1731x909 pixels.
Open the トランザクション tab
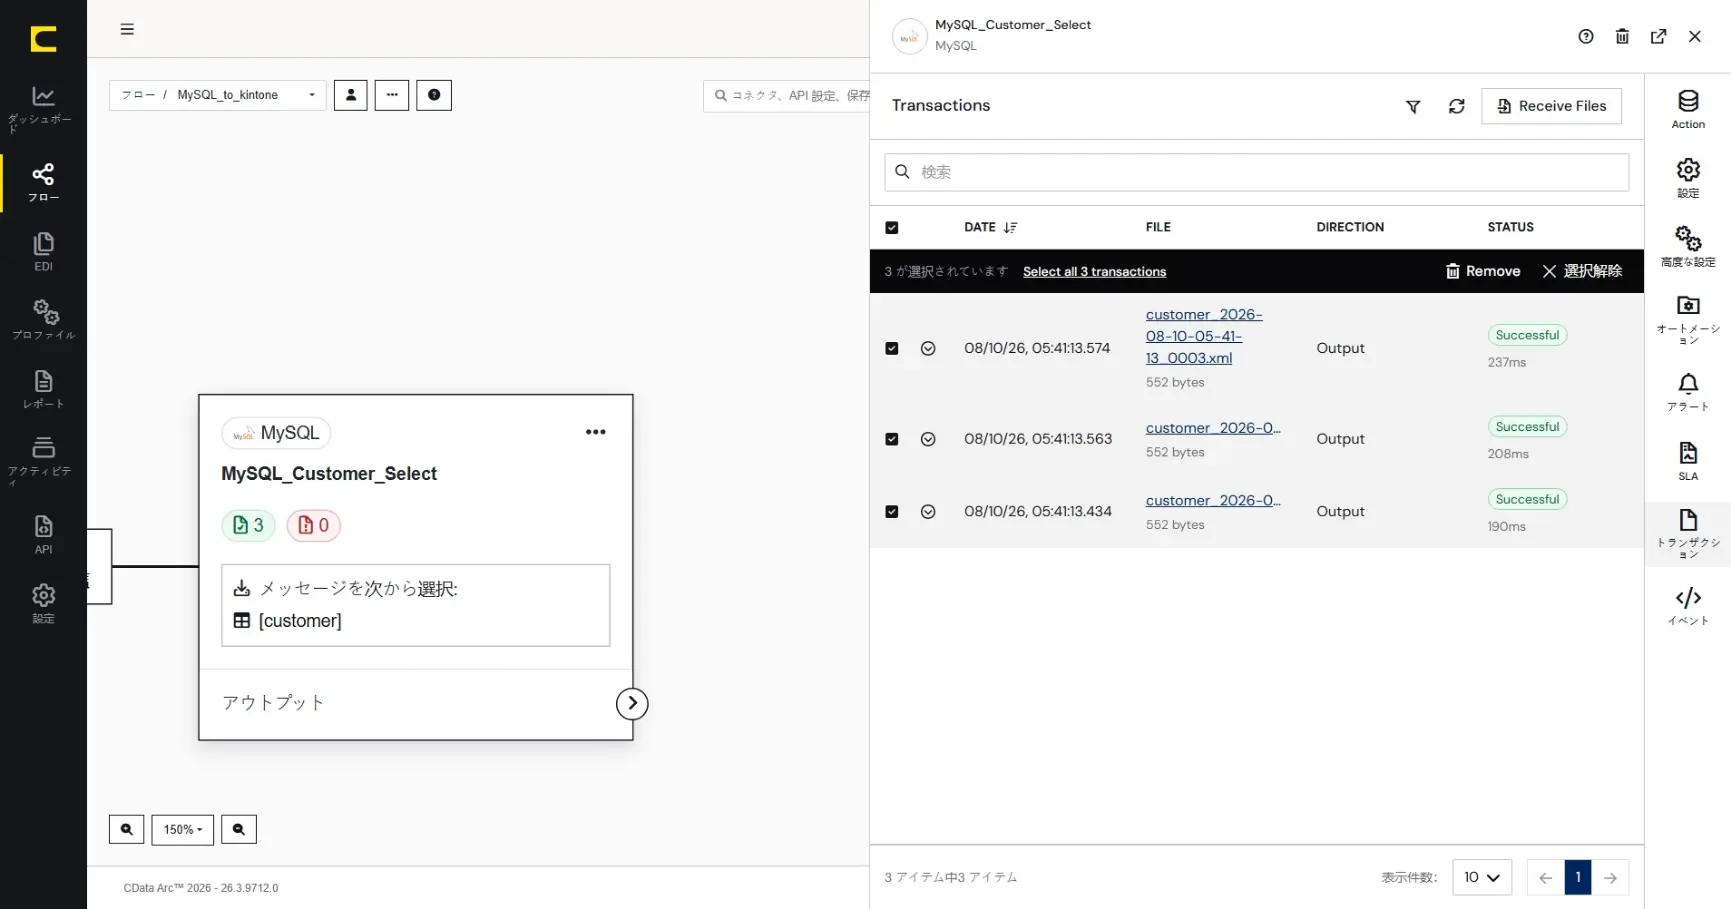point(1688,534)
